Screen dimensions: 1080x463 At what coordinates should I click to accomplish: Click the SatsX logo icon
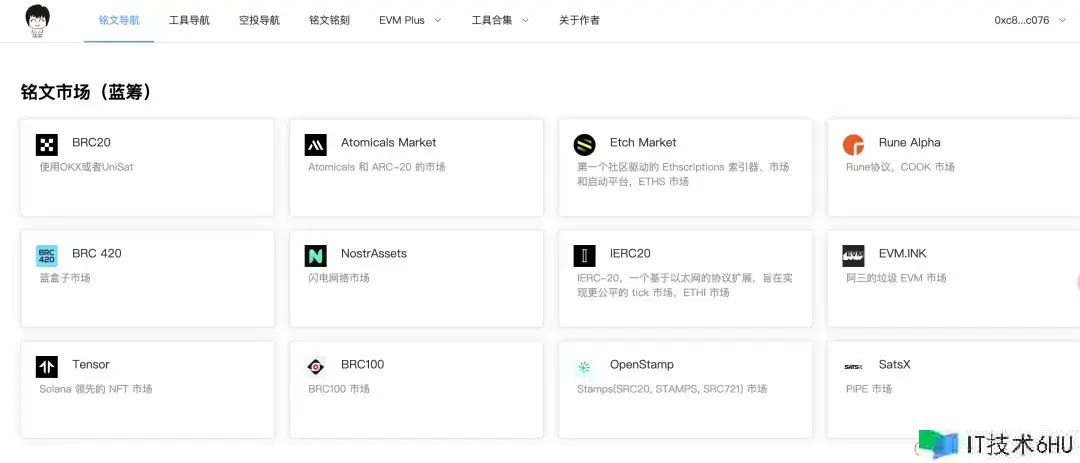pyautogui.click(x=853, y=367)
